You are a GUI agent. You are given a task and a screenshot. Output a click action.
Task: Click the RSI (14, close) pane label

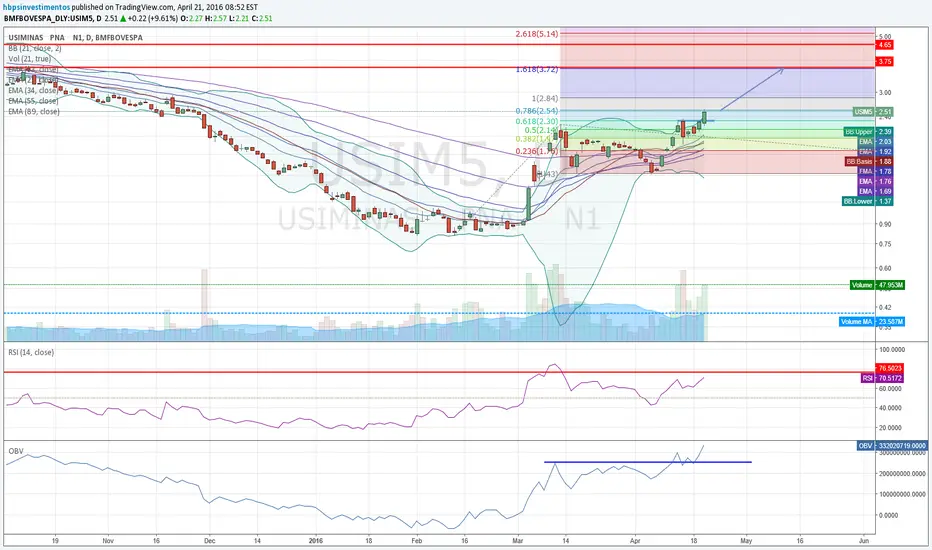31,353
